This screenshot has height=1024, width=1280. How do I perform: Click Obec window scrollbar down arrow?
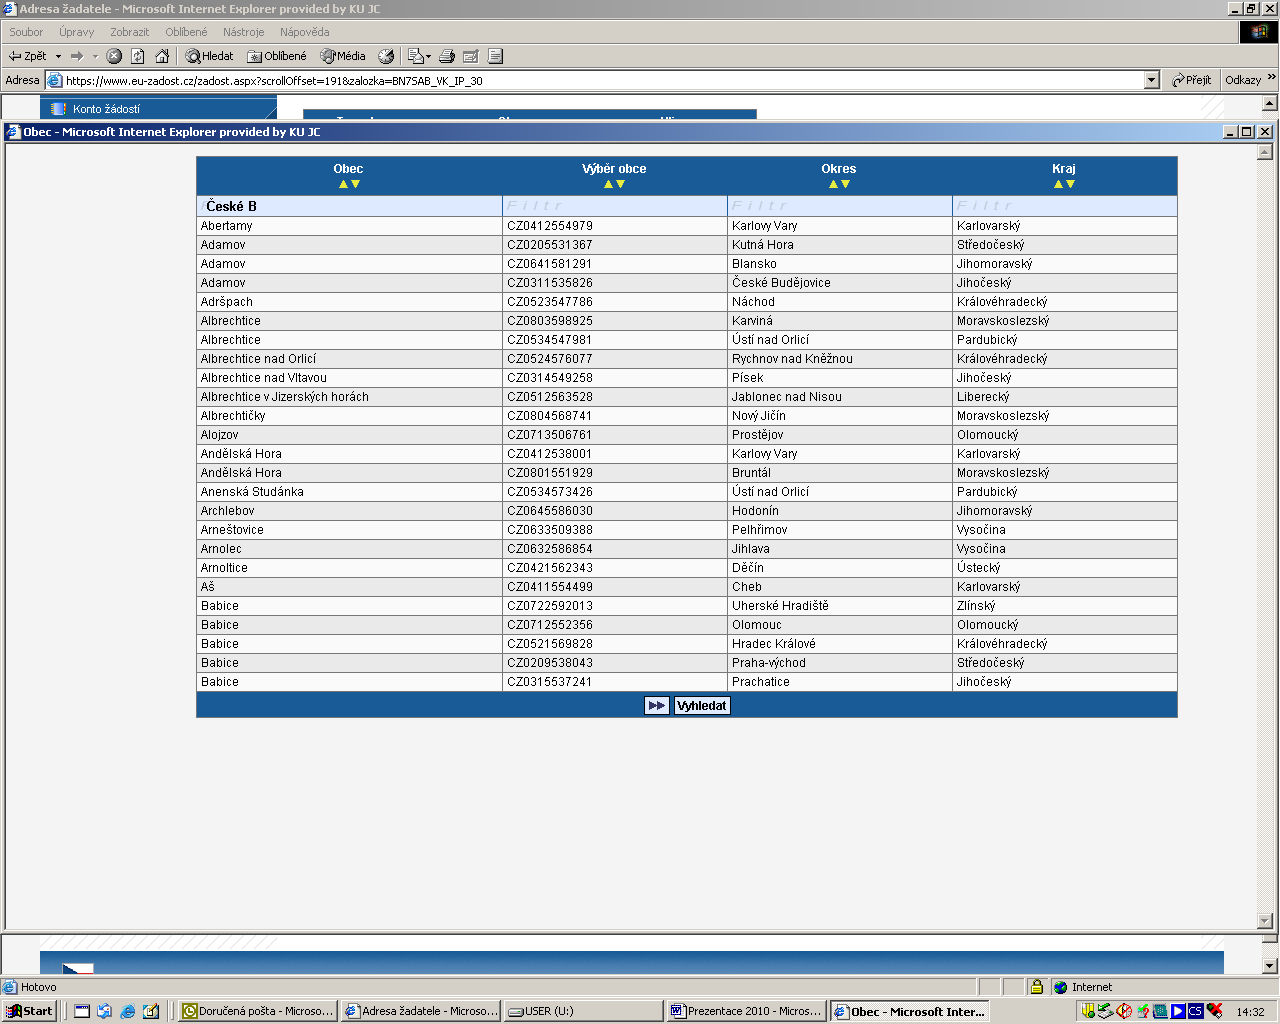pyautogui.click(x=1265, y=921)
